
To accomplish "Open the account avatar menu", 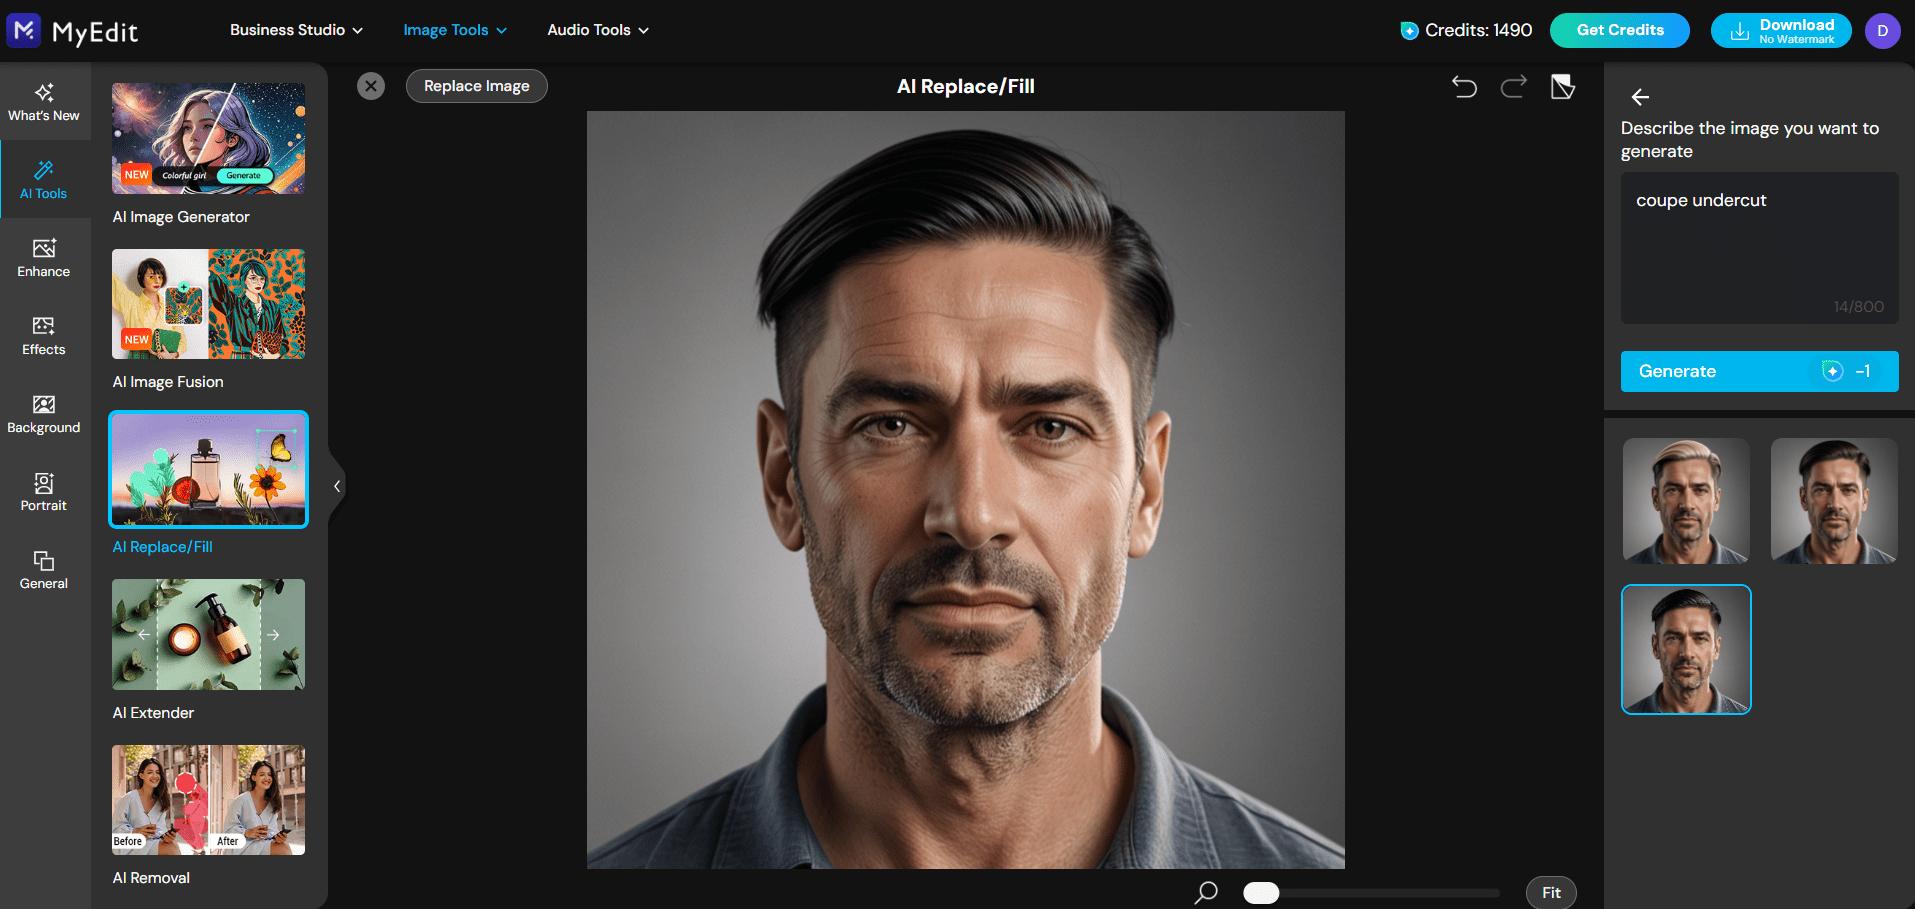I will [x=1881, y=30].
